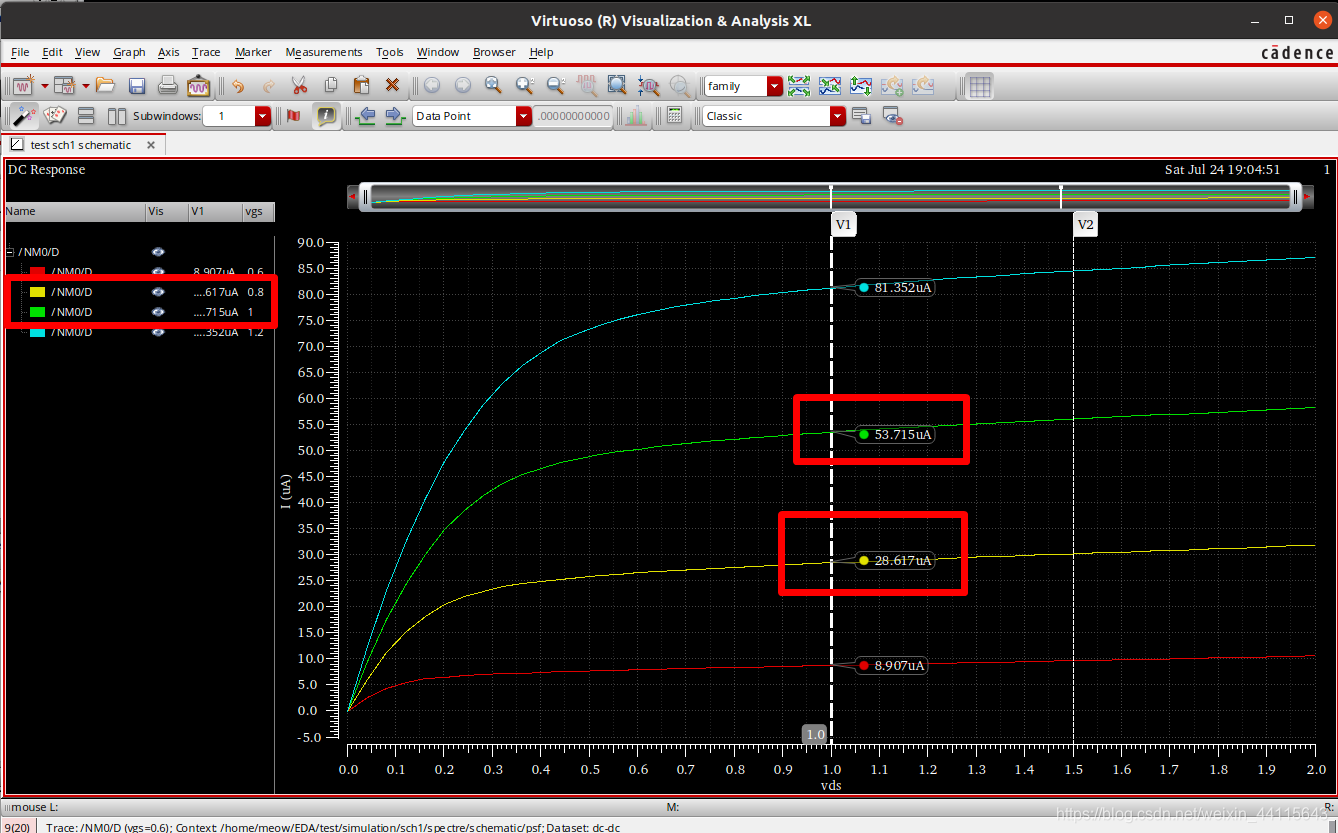Click the cyan vgs 1.2 color swatch

pyautogui.click(x=38, y=332)
